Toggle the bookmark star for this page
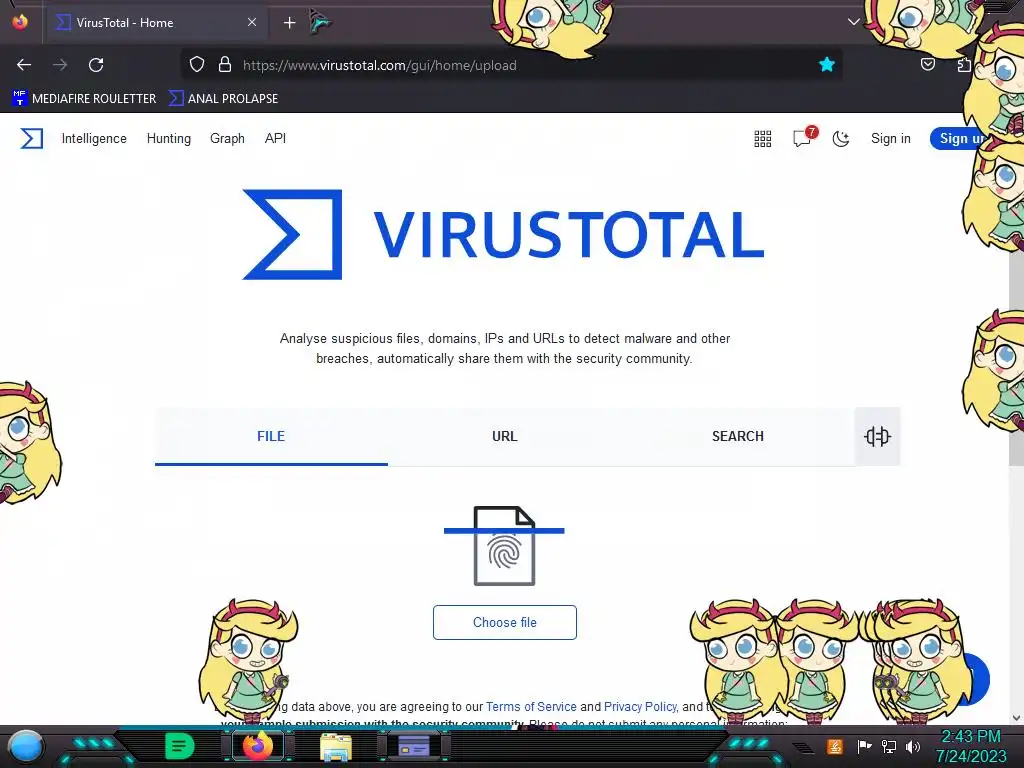Screen dimensions: 1024x768 [827, 65]
